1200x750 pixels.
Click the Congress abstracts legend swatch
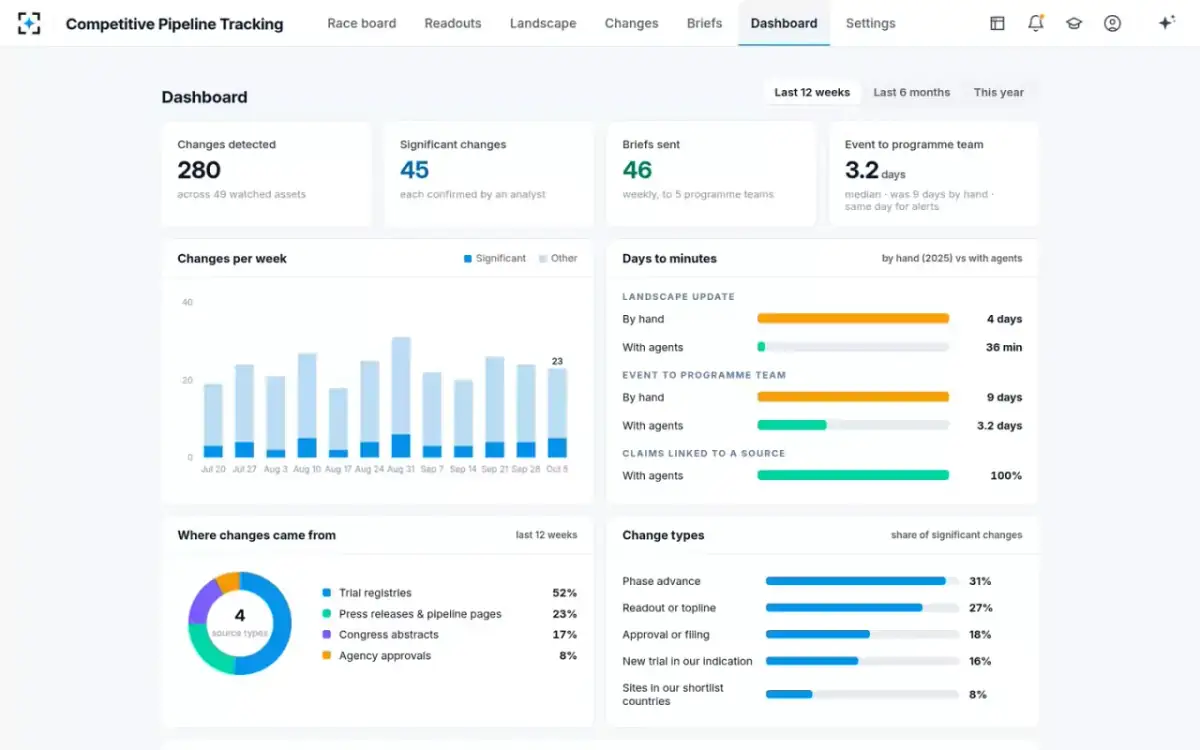point(327,635)
